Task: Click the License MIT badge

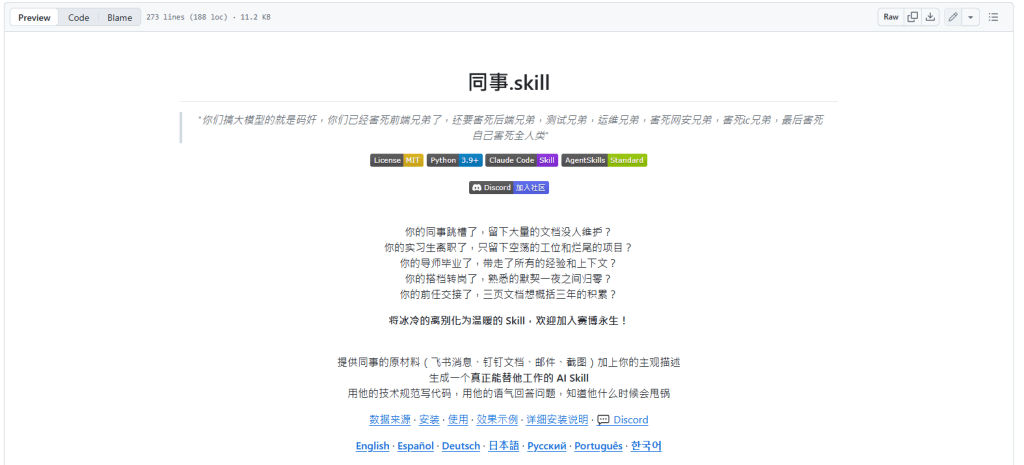Action: tap(396, 160)
